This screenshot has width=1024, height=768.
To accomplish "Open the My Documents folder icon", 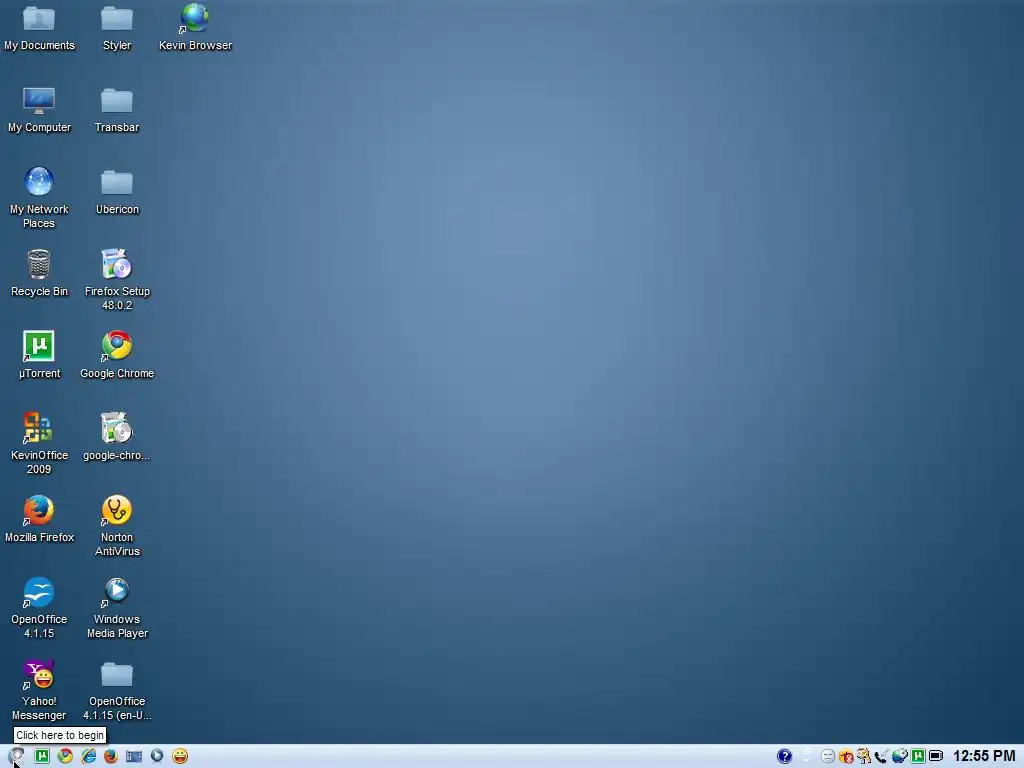I will (x=39, y=18).
